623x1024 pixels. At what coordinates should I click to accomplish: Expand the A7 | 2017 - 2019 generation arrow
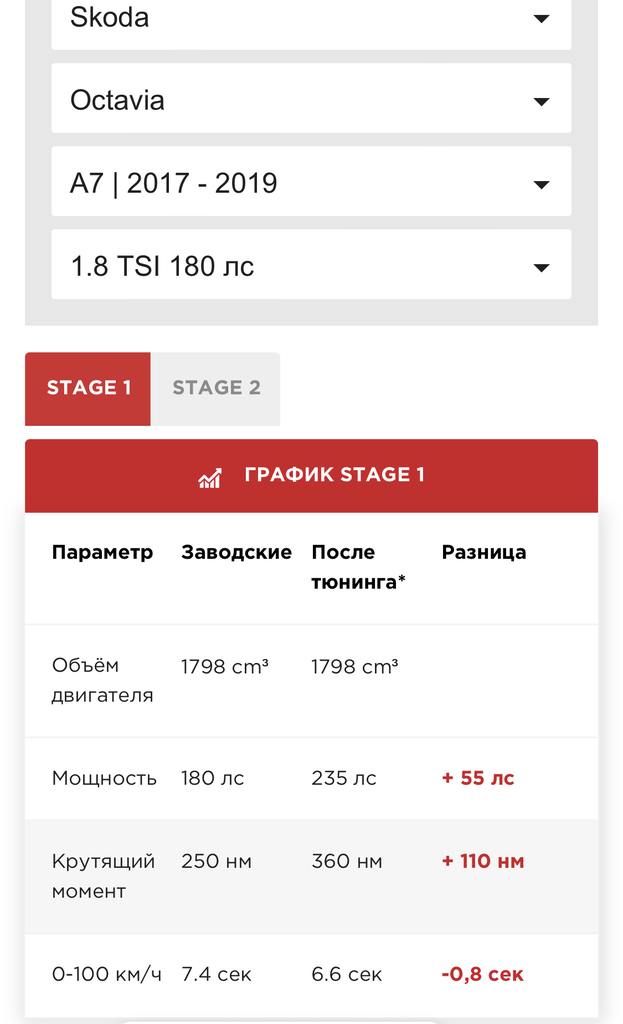click(541, 184)
